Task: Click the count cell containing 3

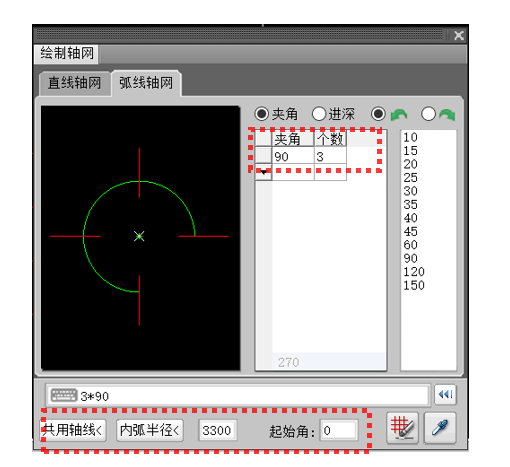Action: 330,156
